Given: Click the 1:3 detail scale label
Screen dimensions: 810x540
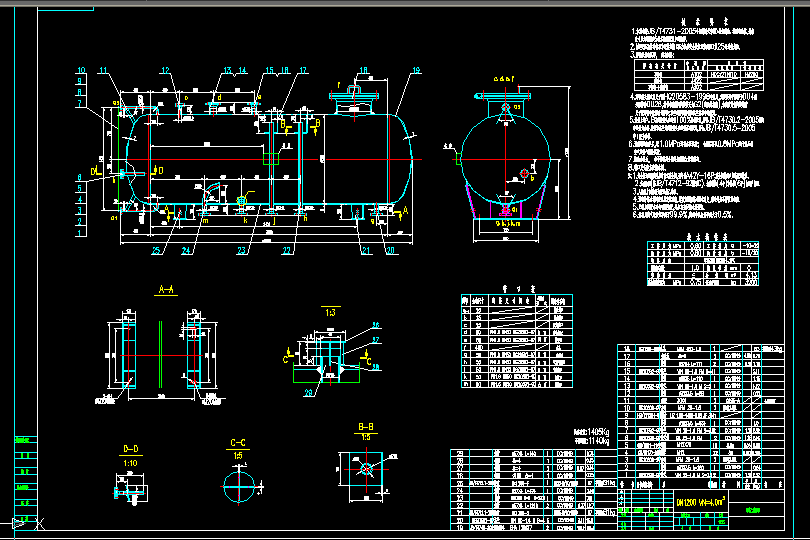Looking at the screenshot, I should pos(330,312).
